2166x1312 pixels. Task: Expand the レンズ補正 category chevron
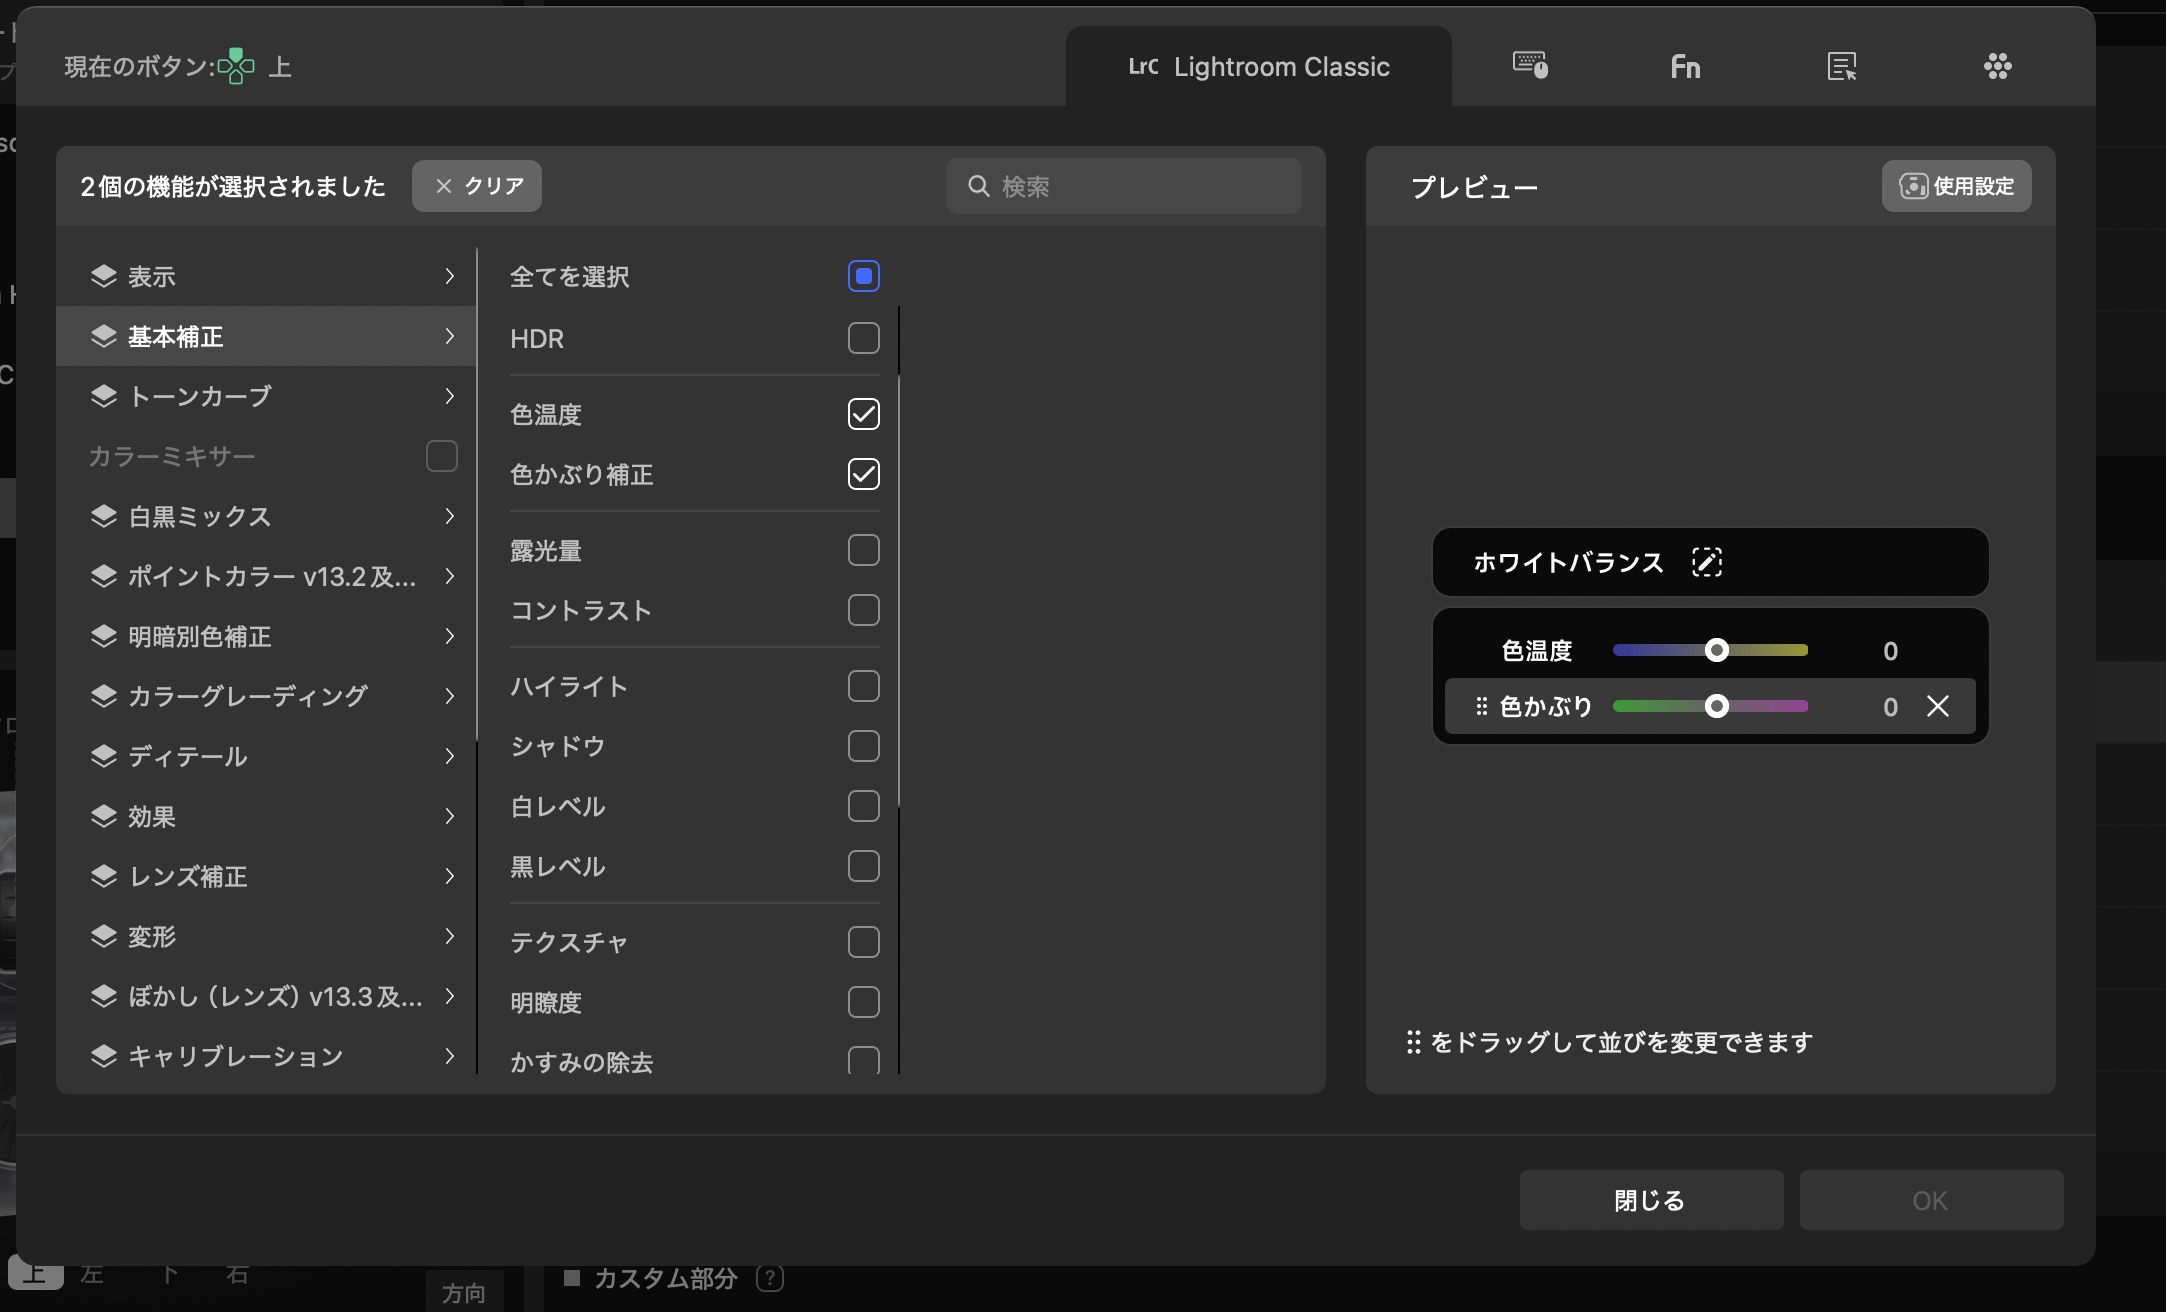449,876
